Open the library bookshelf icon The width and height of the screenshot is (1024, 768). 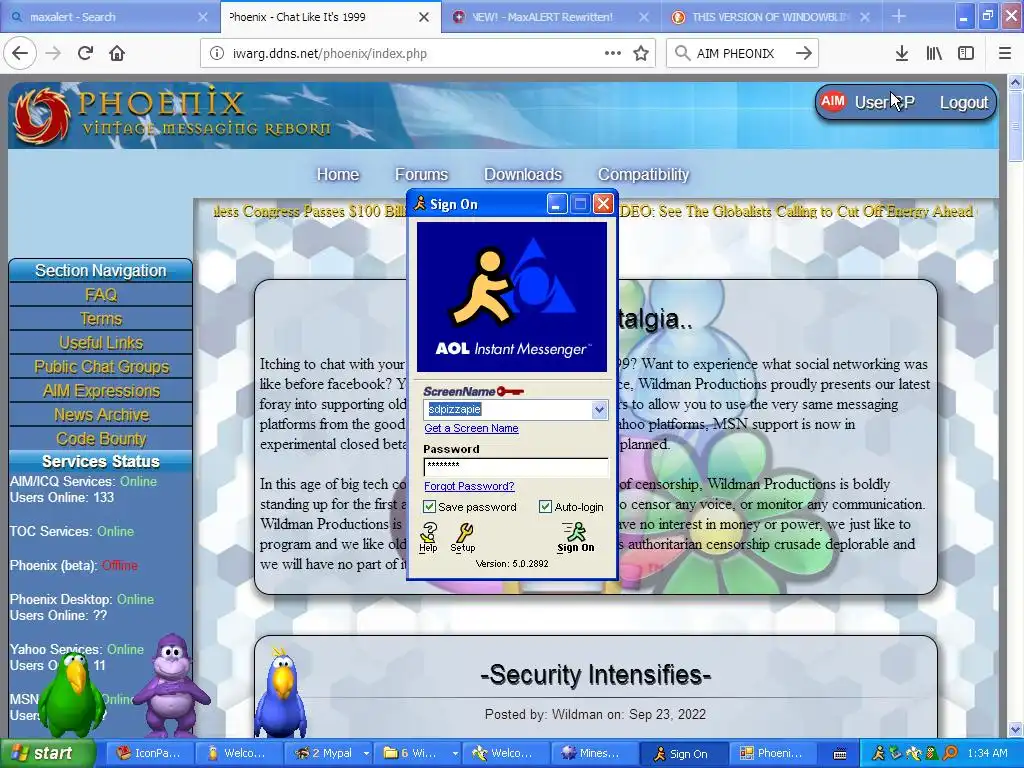(x=934, y=54)
